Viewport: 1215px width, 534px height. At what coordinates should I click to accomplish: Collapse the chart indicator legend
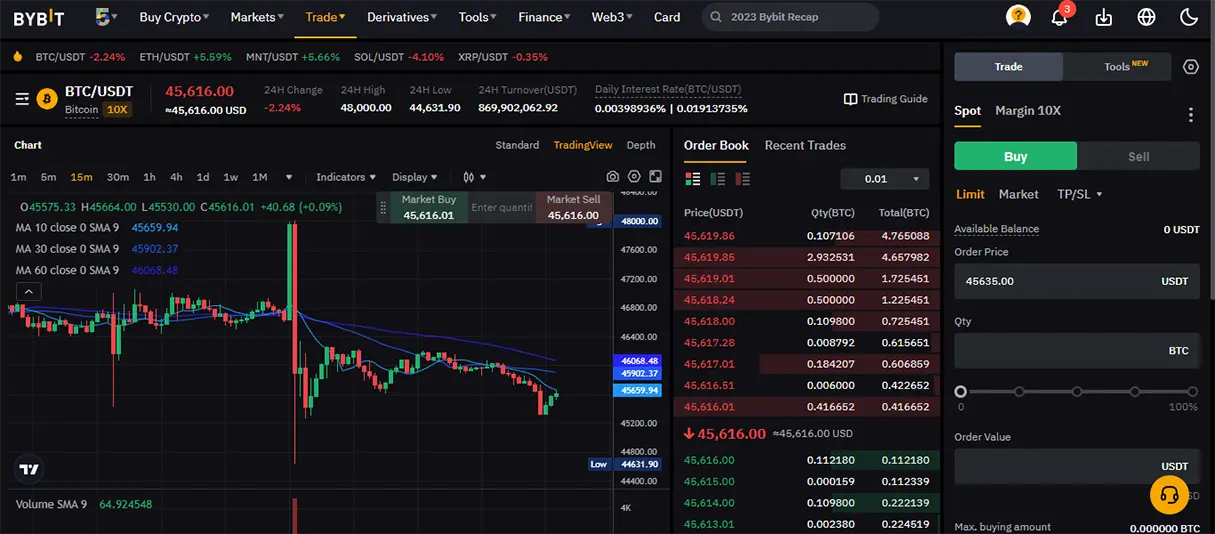(29, 291)
